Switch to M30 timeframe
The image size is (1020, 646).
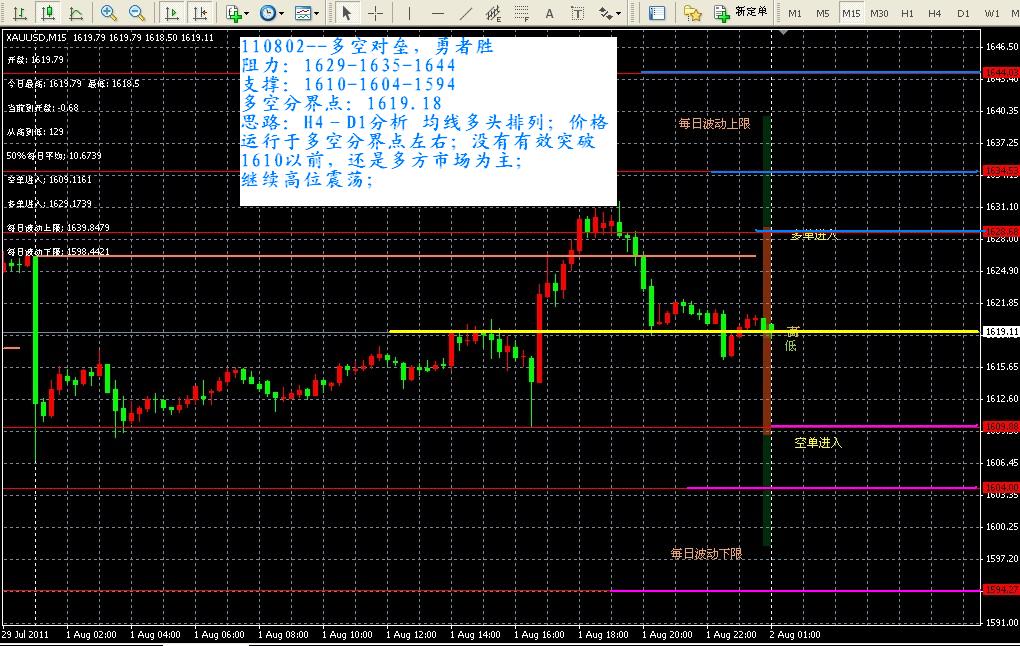(x=879, y=13)
